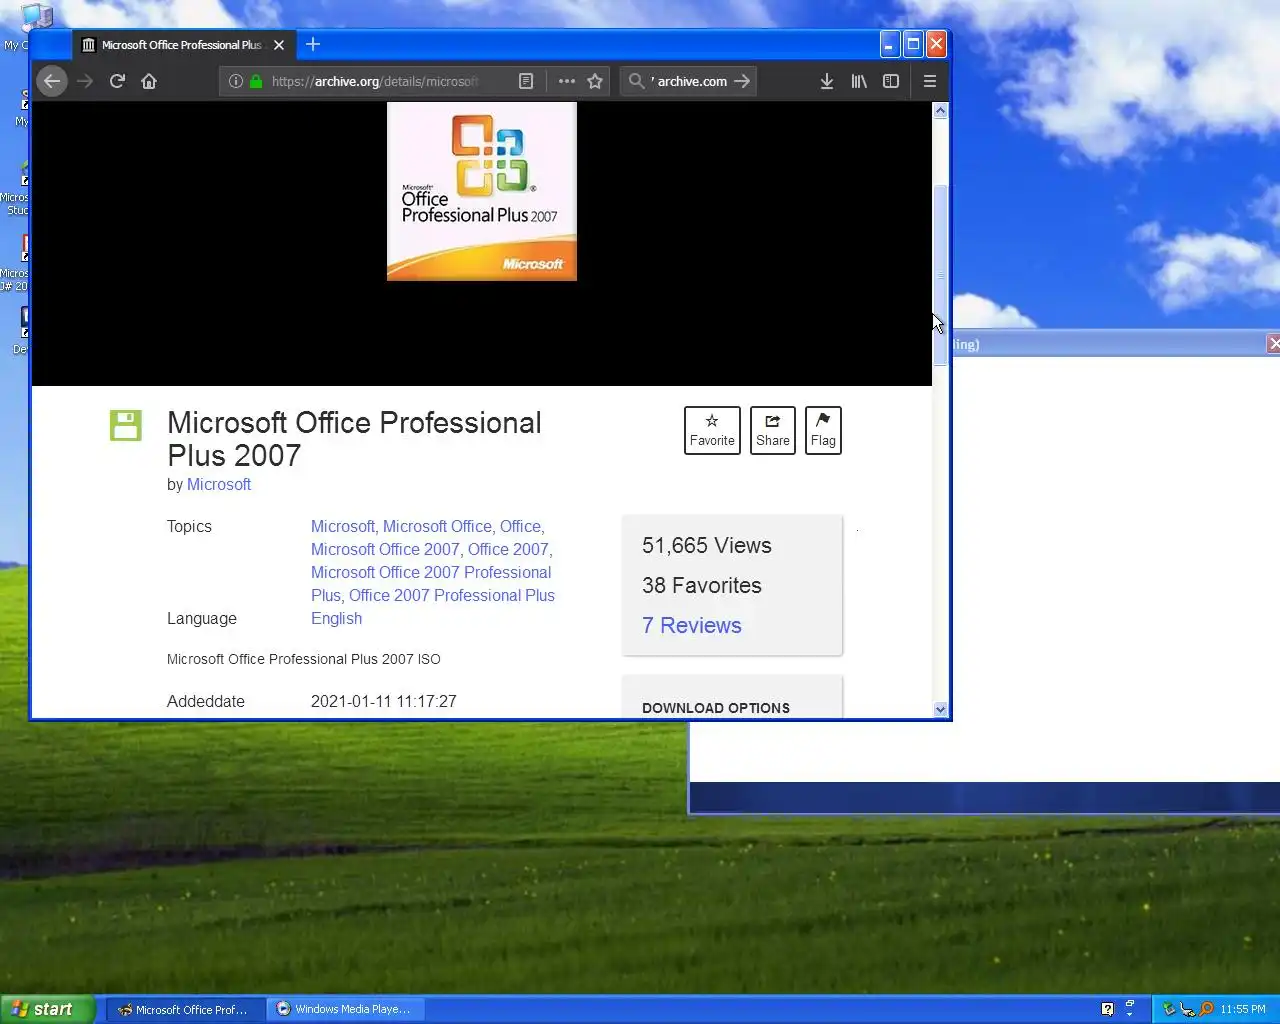Open page actions three-dots menu

(x=567, y=81)
